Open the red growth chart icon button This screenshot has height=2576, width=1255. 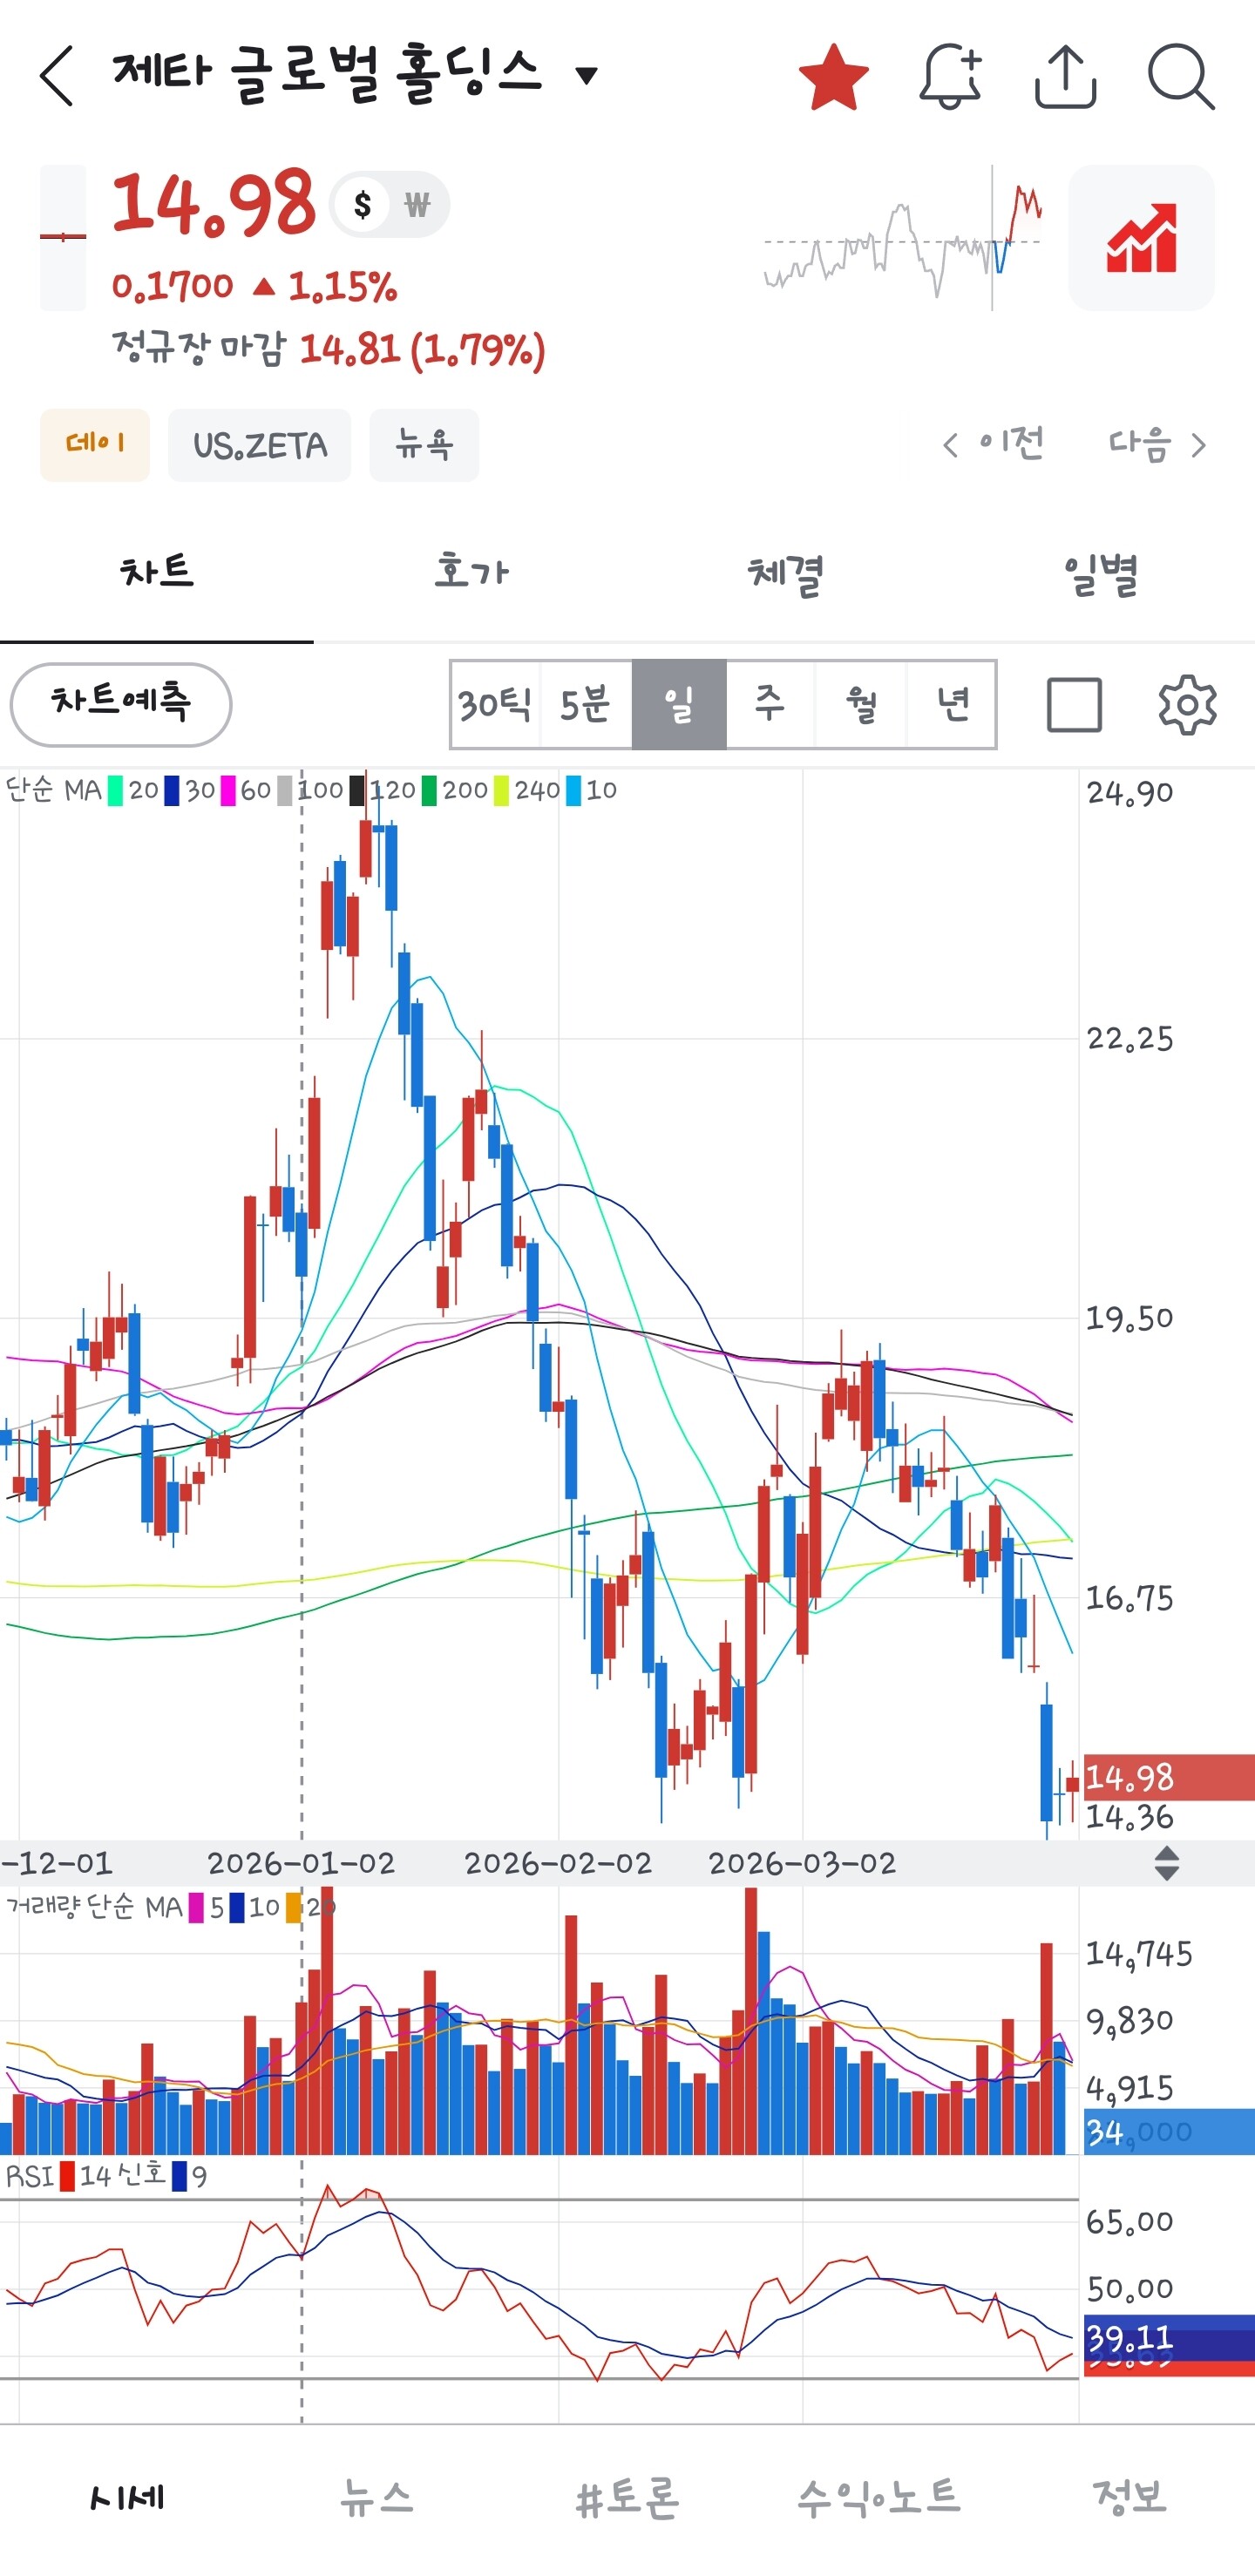(x=1141, y=238)
